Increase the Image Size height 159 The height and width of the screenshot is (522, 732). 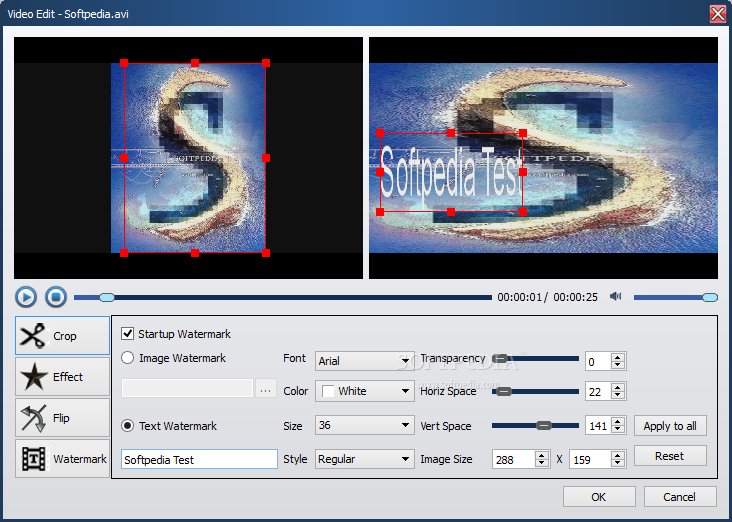point(618,456)
